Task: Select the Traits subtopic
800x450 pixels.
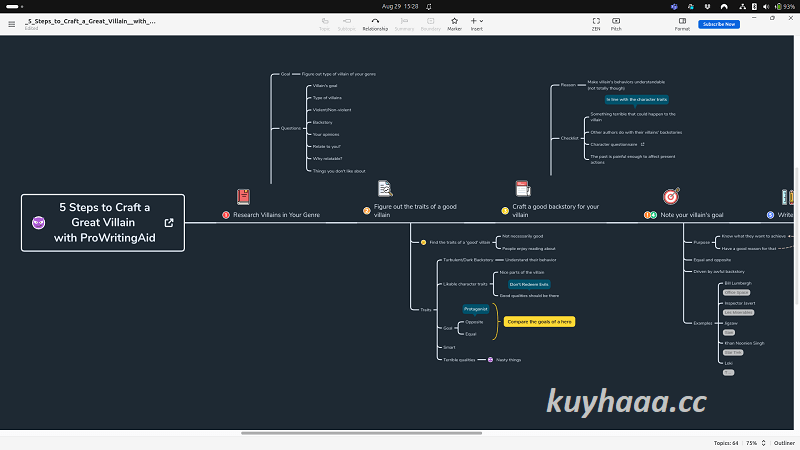Action: coord(426,310)
